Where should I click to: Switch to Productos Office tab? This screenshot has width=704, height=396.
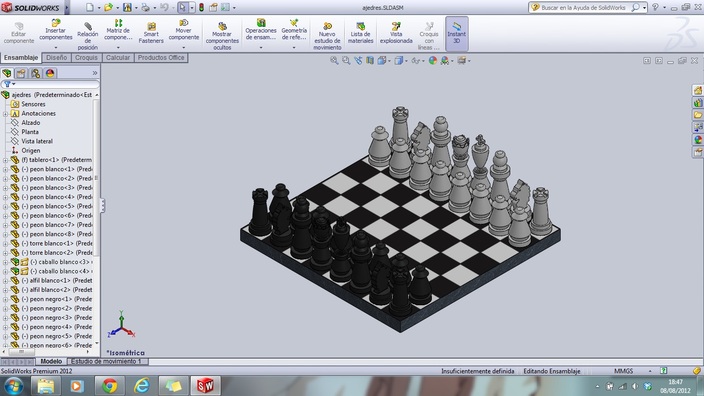[x=161, y=57]
